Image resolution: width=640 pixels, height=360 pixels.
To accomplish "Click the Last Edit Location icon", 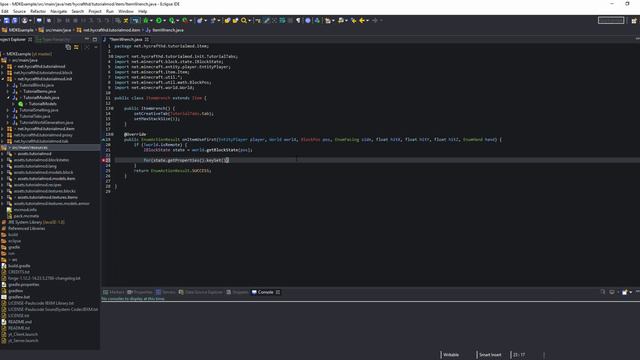I will [353, 20].
